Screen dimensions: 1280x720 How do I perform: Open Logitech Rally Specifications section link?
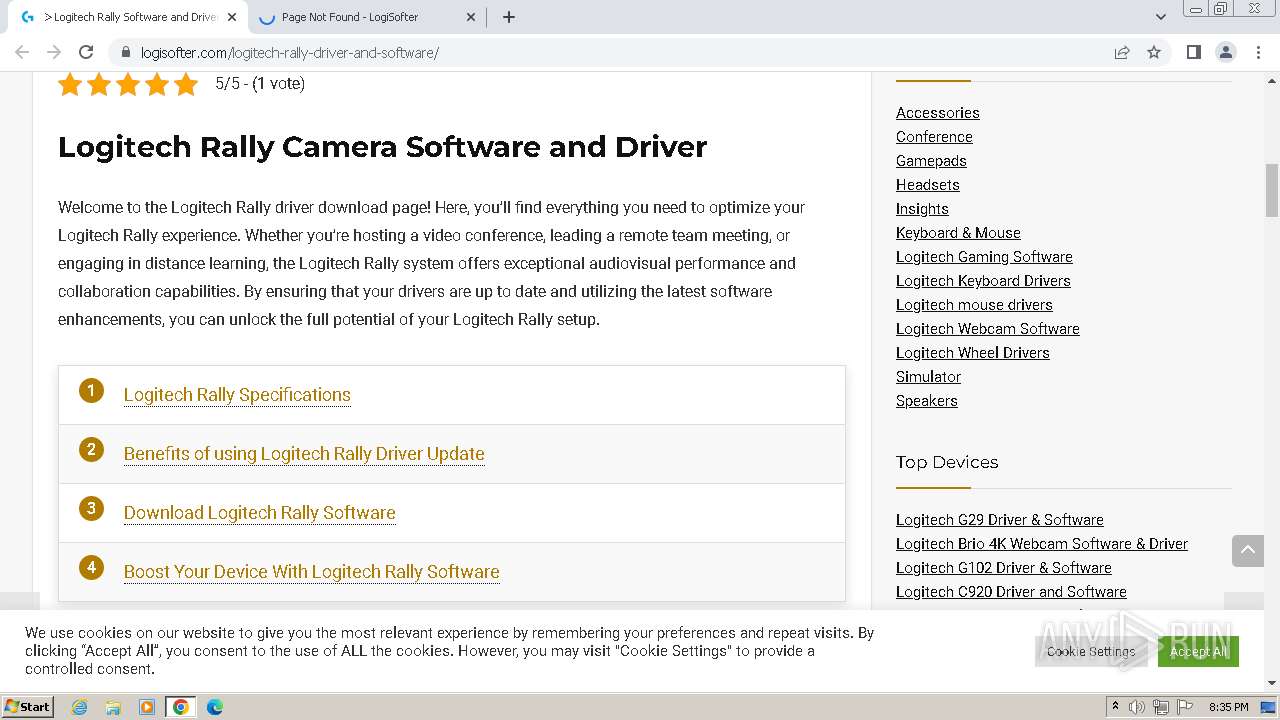(237, 395)
